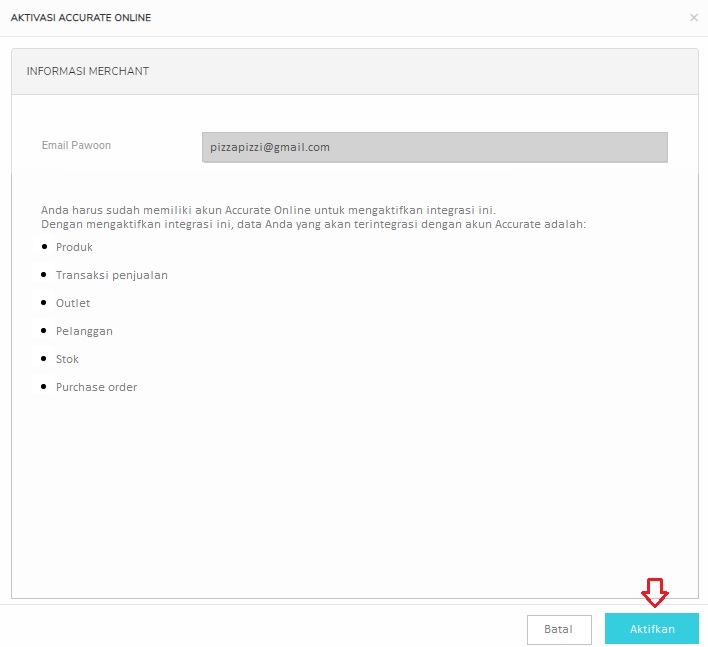Click the 'Email Pawoon' label

(76, 145)
